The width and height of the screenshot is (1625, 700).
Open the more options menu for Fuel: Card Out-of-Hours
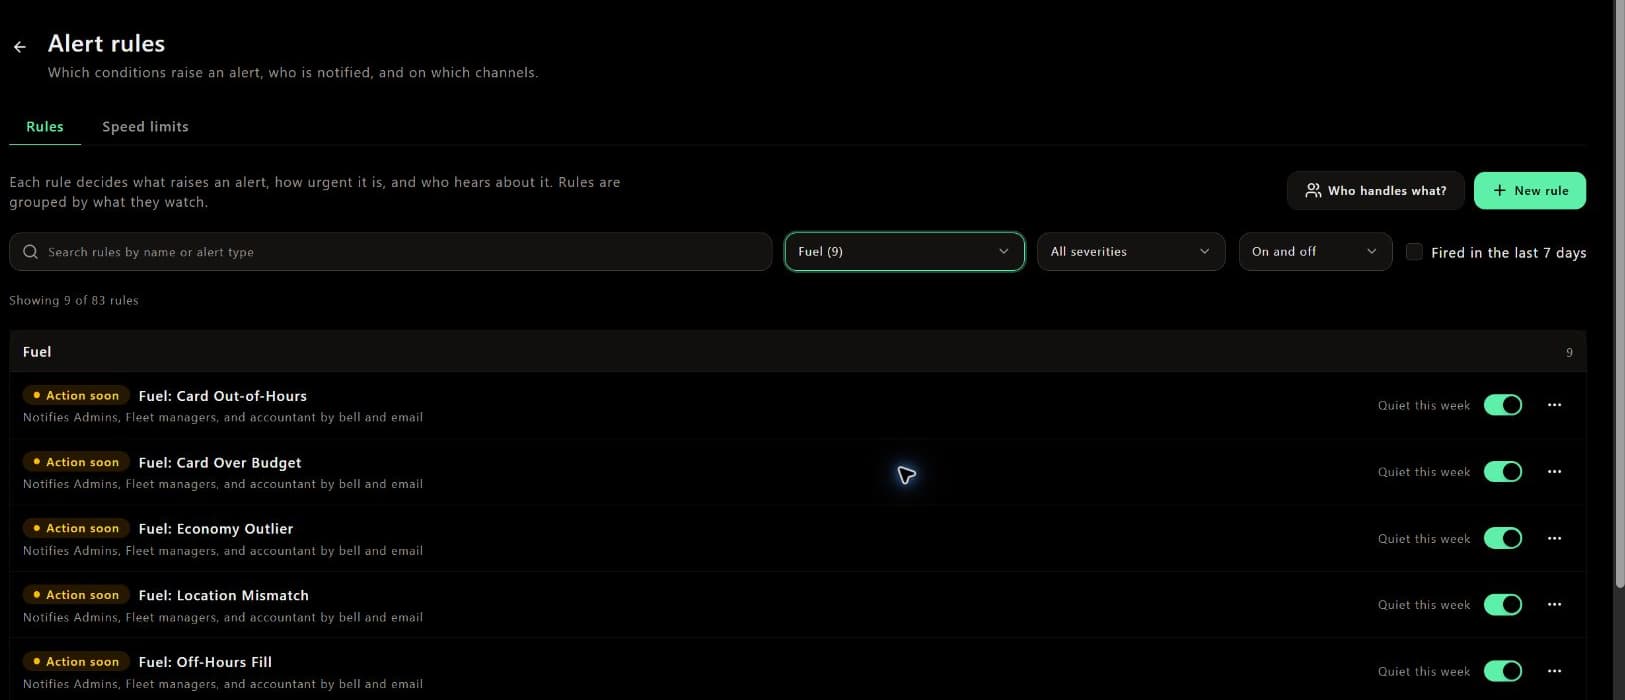coord(1554,405)
